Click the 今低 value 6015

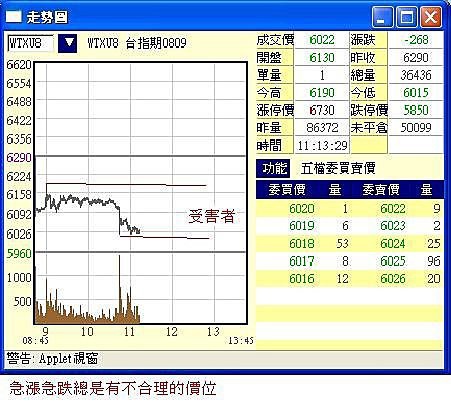coord(416,93)
